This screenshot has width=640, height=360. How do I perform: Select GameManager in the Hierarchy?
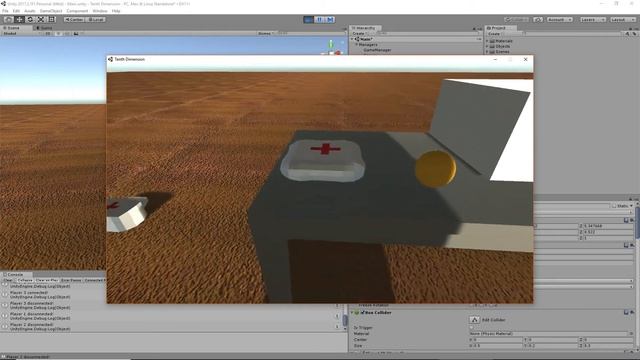(377, 50)
